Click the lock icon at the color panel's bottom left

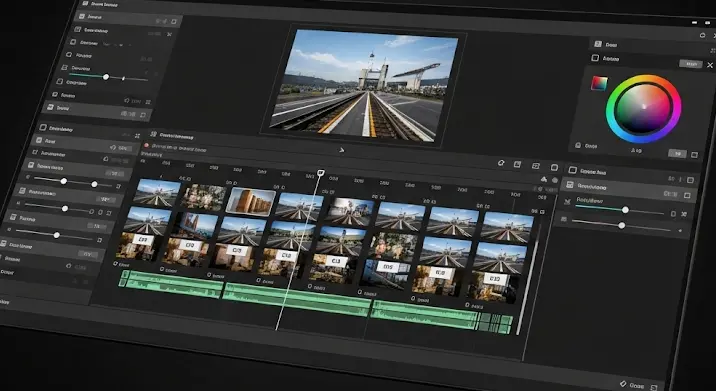(578, 145)
